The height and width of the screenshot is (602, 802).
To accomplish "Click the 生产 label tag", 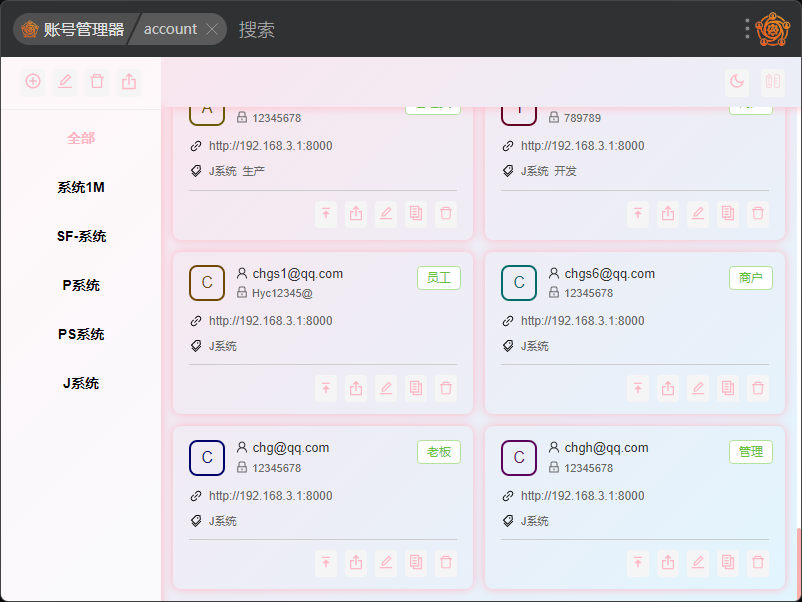I will [x=254, y=171].
